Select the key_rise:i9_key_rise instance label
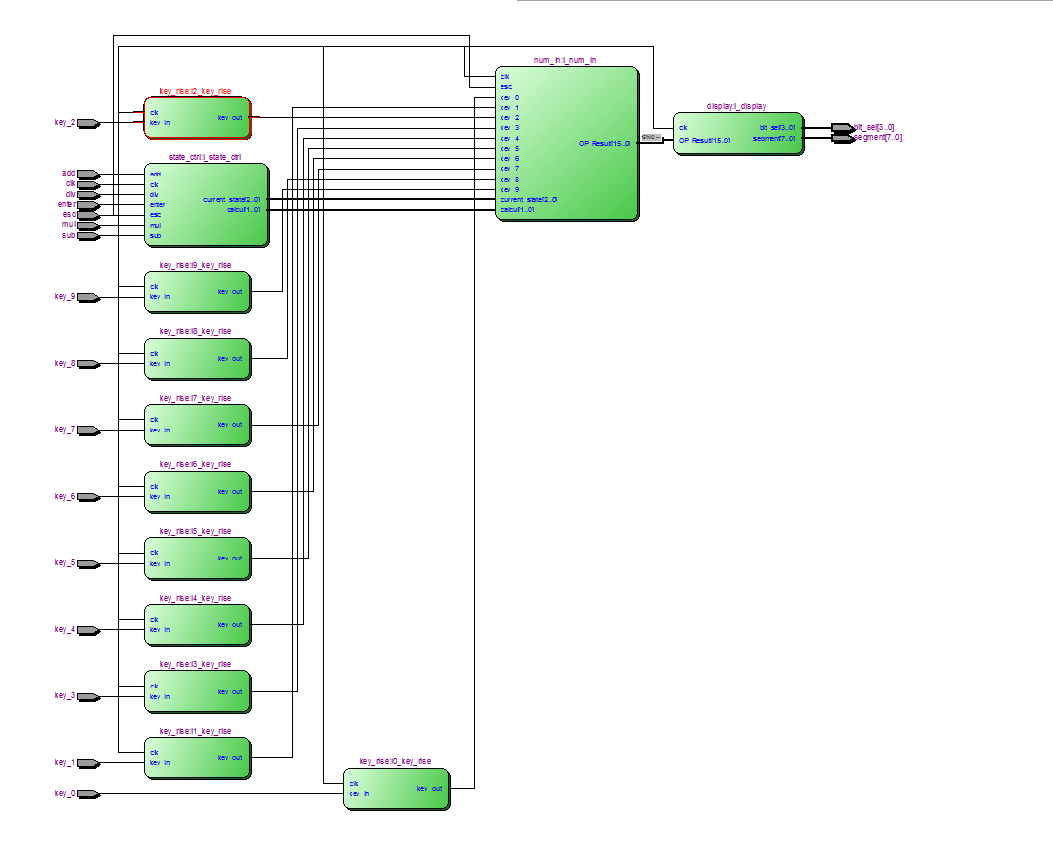The height and width of the screenshot is (841, 1053). pyautogui.click(x=196, y=264)
